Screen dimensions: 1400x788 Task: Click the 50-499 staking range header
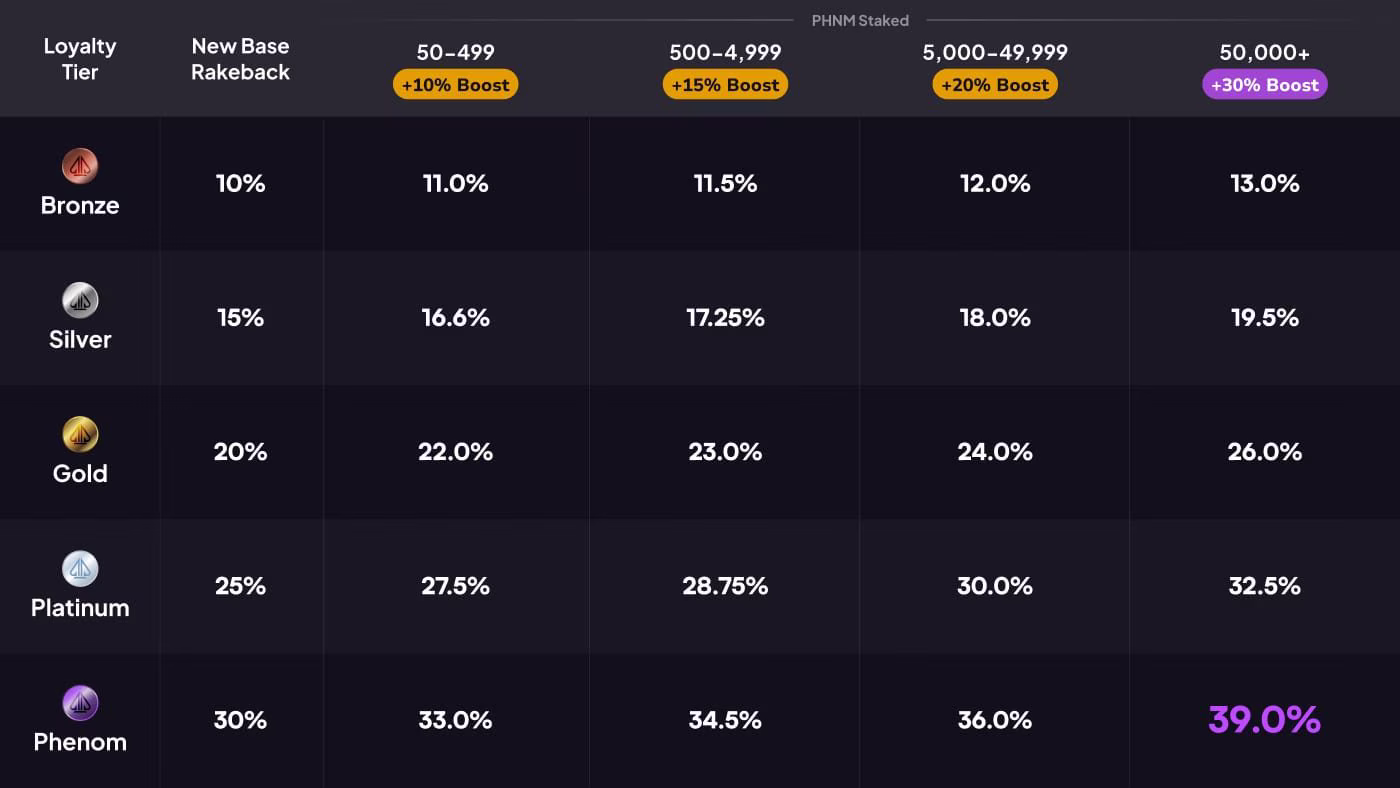[x=455, y=52]
